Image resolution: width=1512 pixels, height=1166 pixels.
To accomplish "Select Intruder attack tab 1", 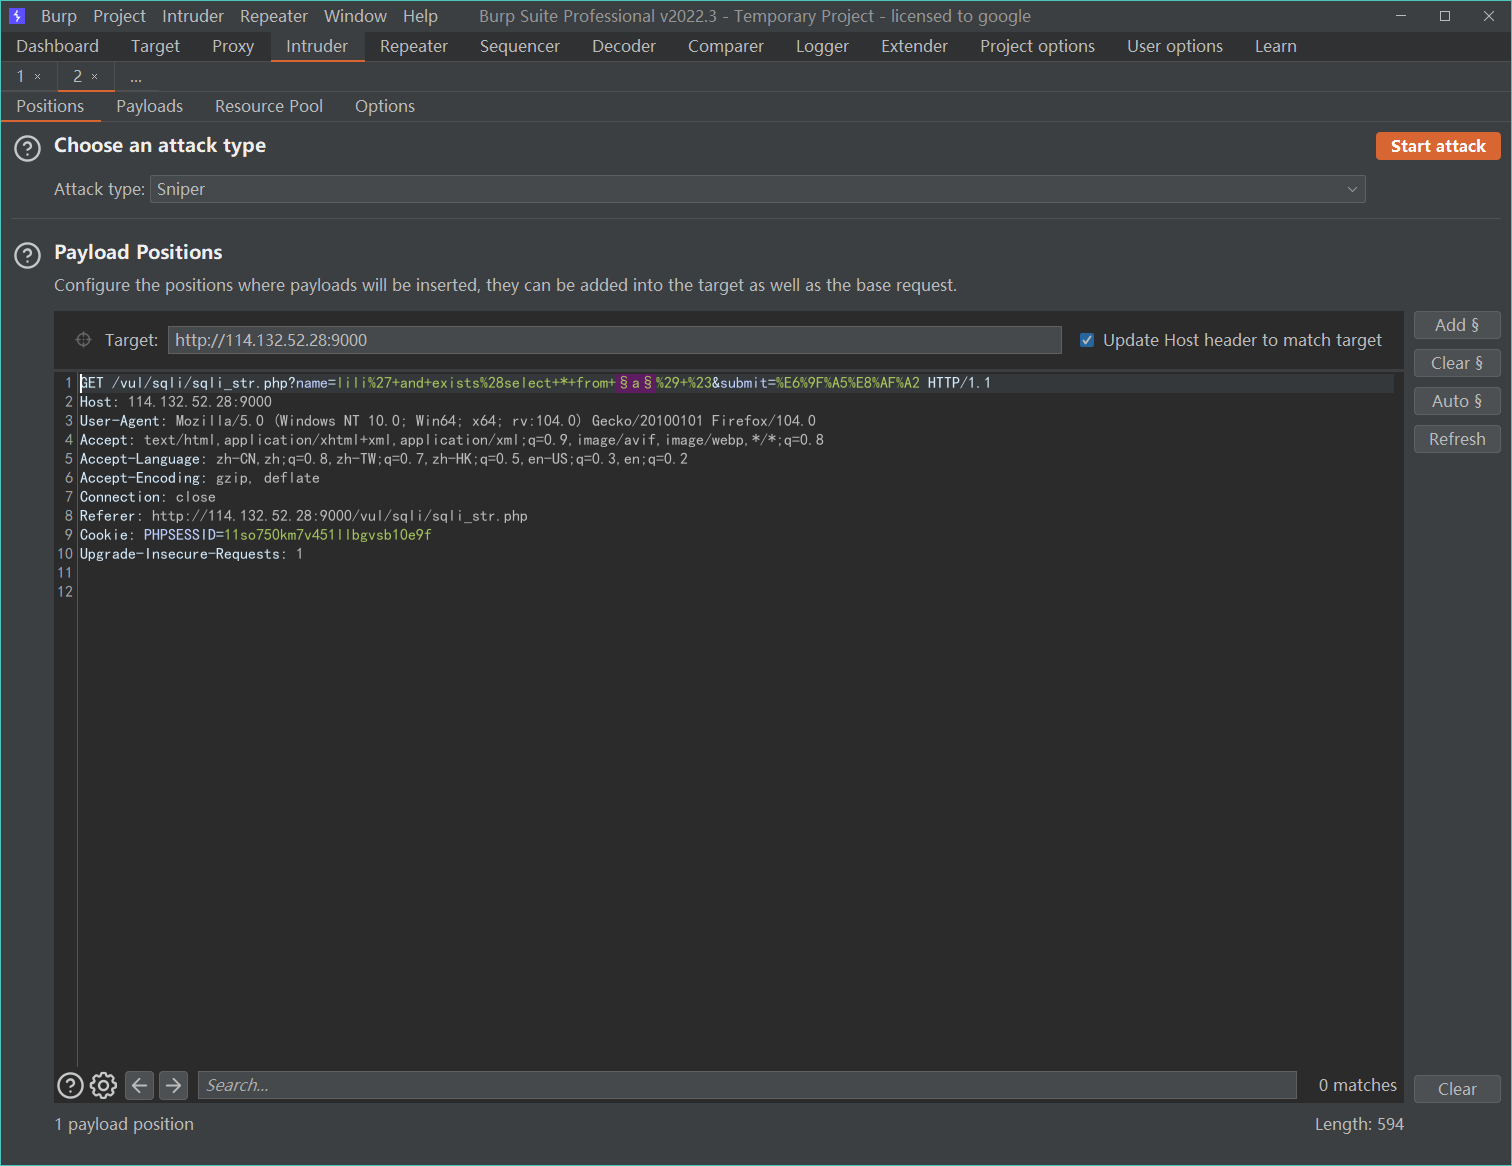I will tap(20, 76).
